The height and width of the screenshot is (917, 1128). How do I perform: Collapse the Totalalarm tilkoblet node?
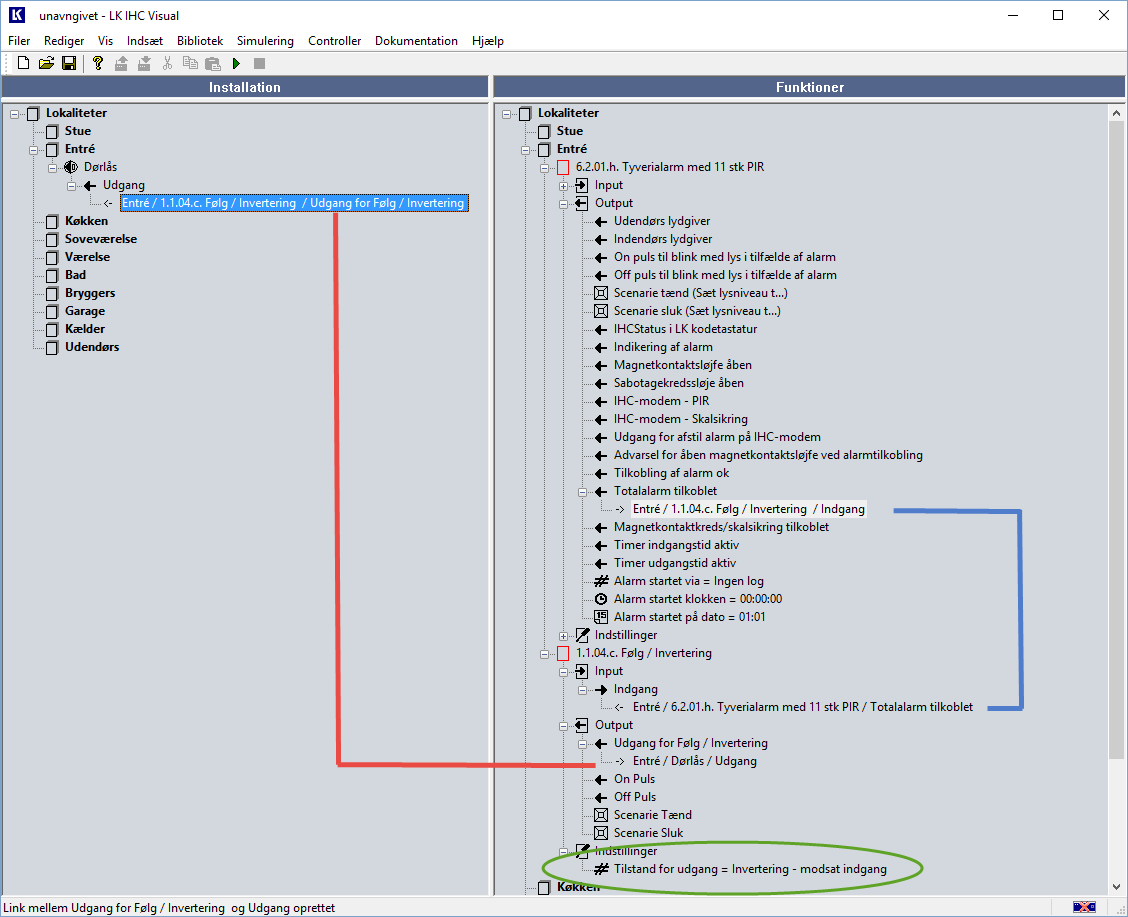583,491
